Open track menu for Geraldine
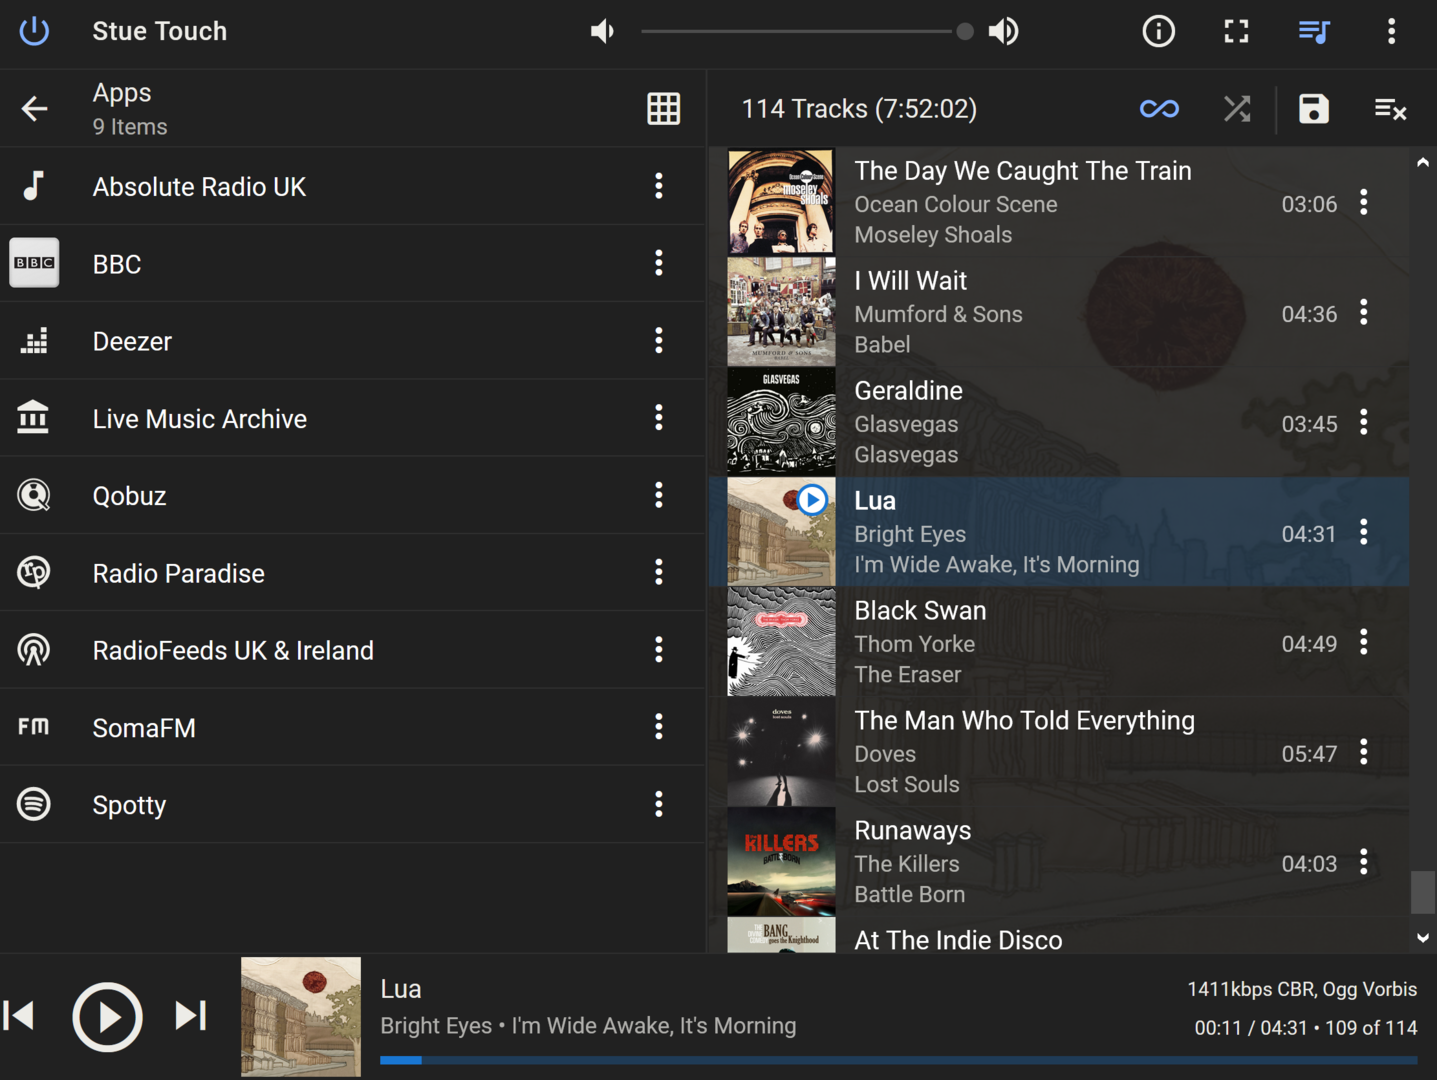This screenshot has width=1437, height=1080. coord(1364,423)
